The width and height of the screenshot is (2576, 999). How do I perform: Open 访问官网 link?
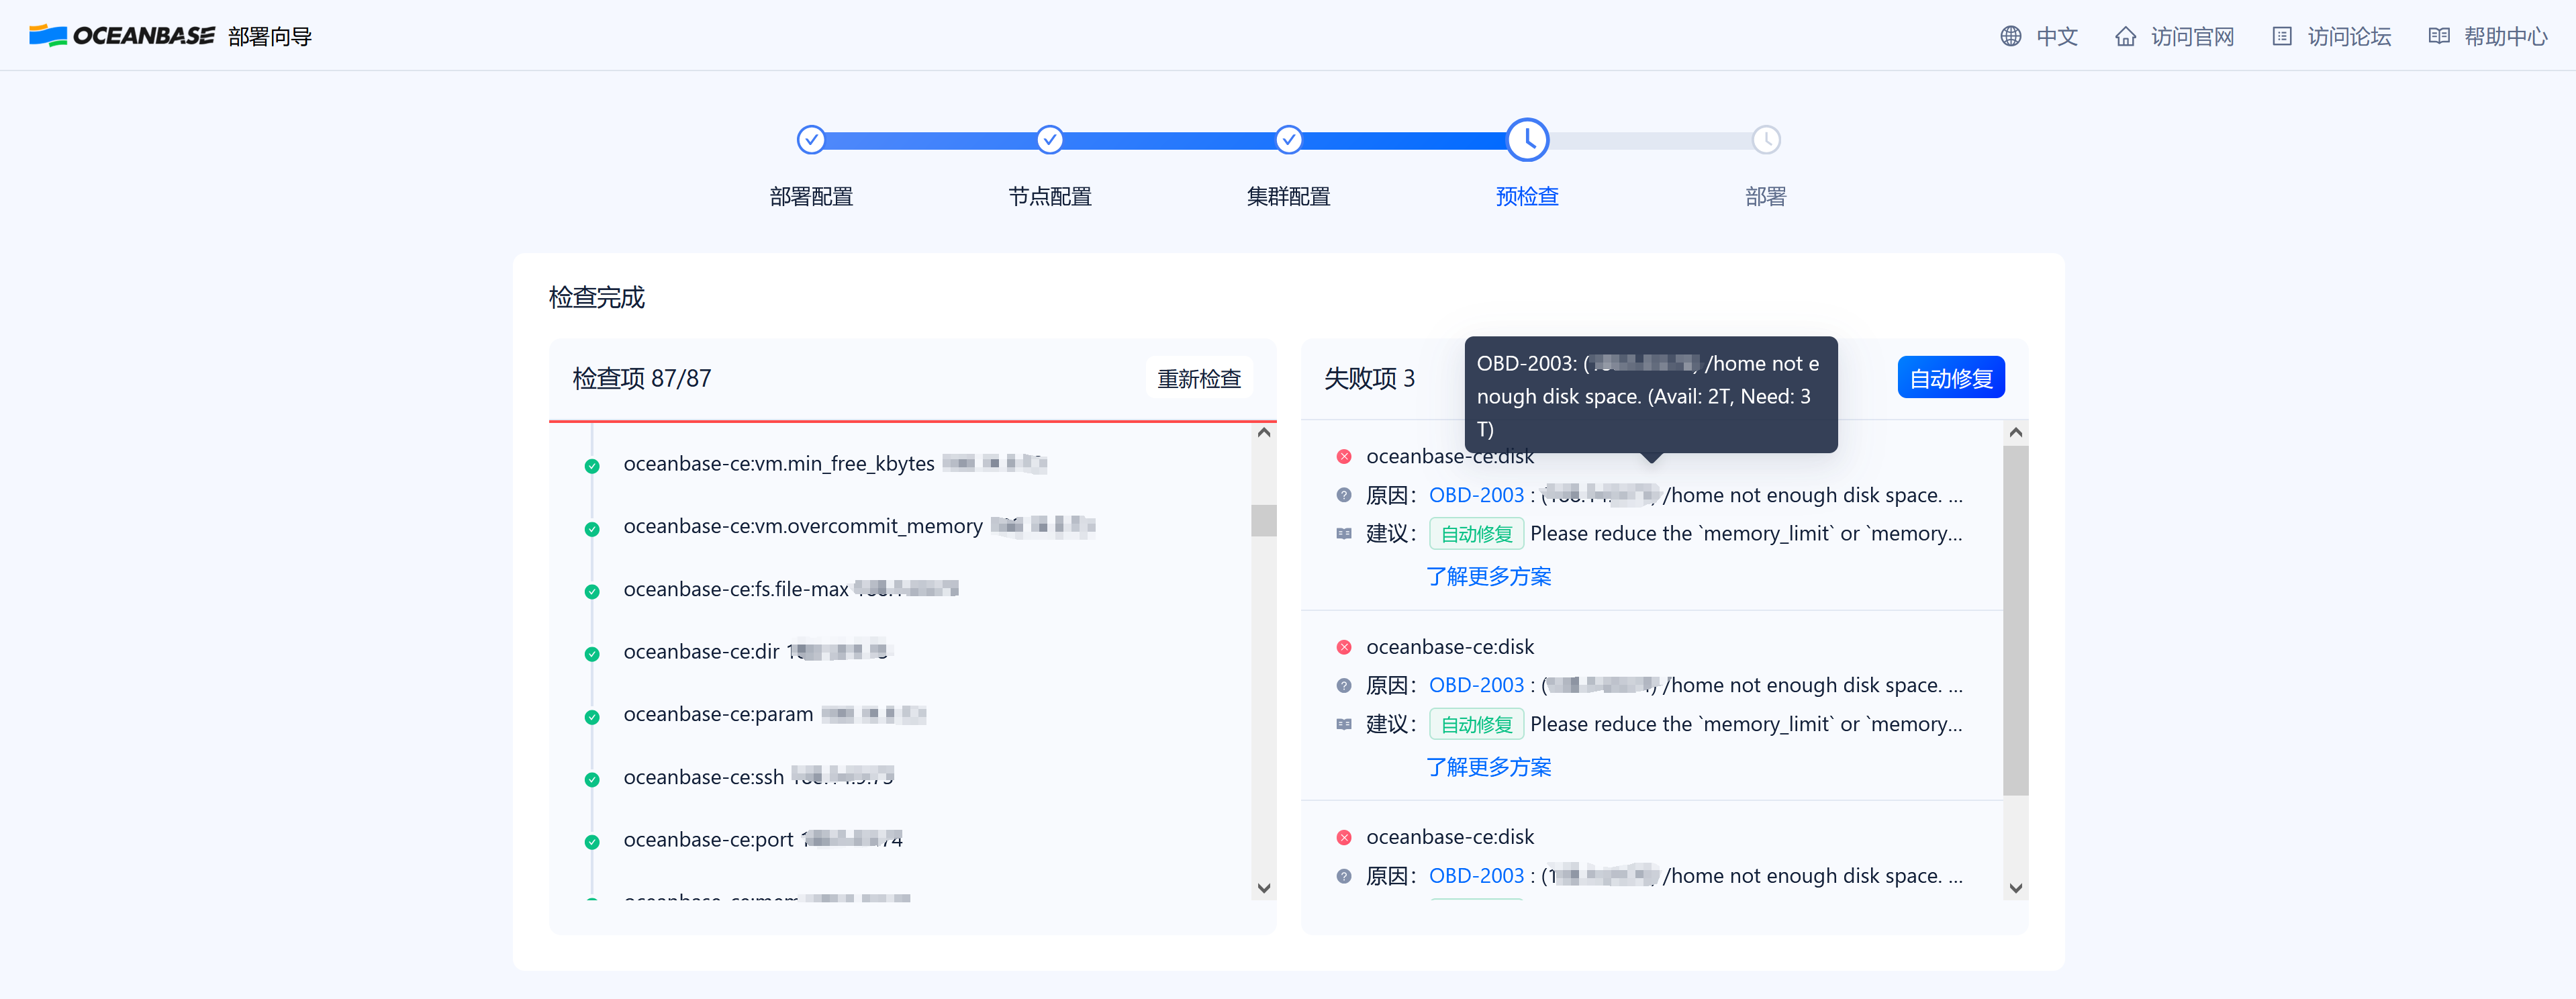point(2192,36)
